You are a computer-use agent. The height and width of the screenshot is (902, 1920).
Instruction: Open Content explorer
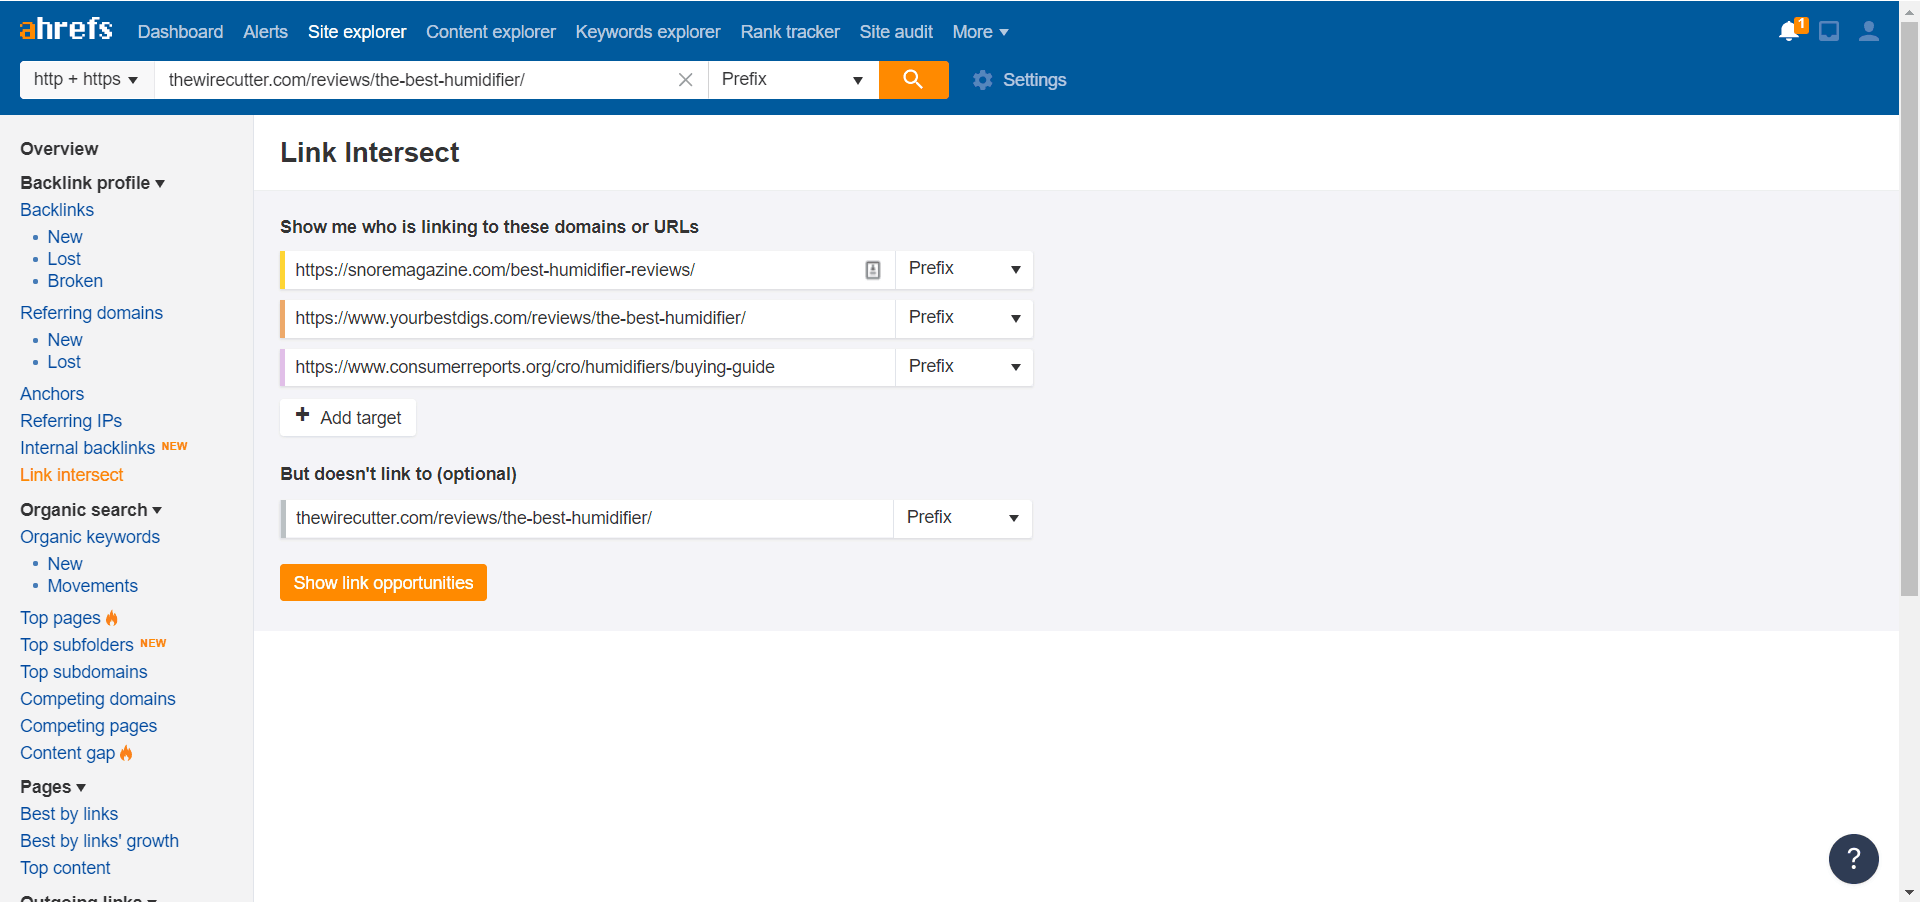490,32
